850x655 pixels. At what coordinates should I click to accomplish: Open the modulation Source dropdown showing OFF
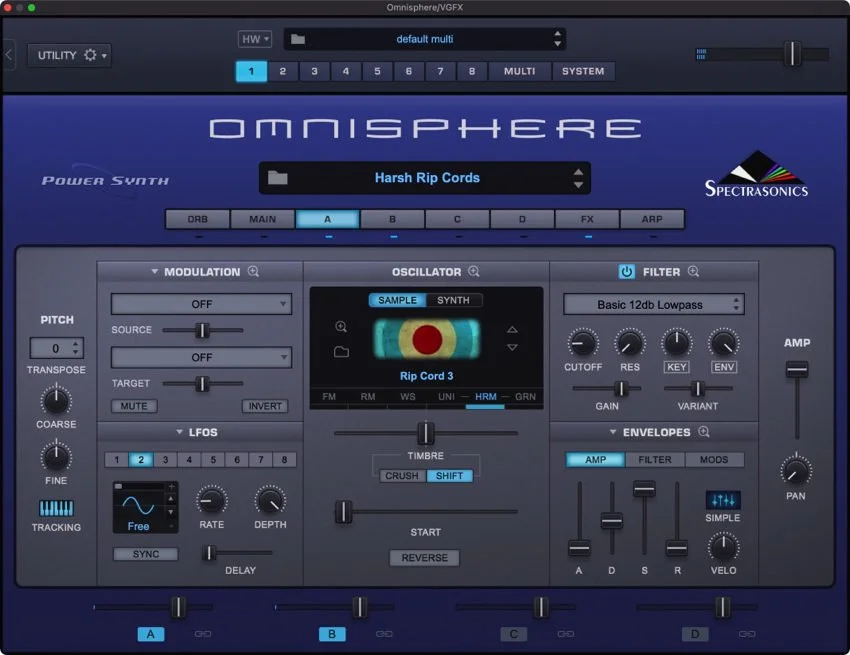click(x=201, y=304)
